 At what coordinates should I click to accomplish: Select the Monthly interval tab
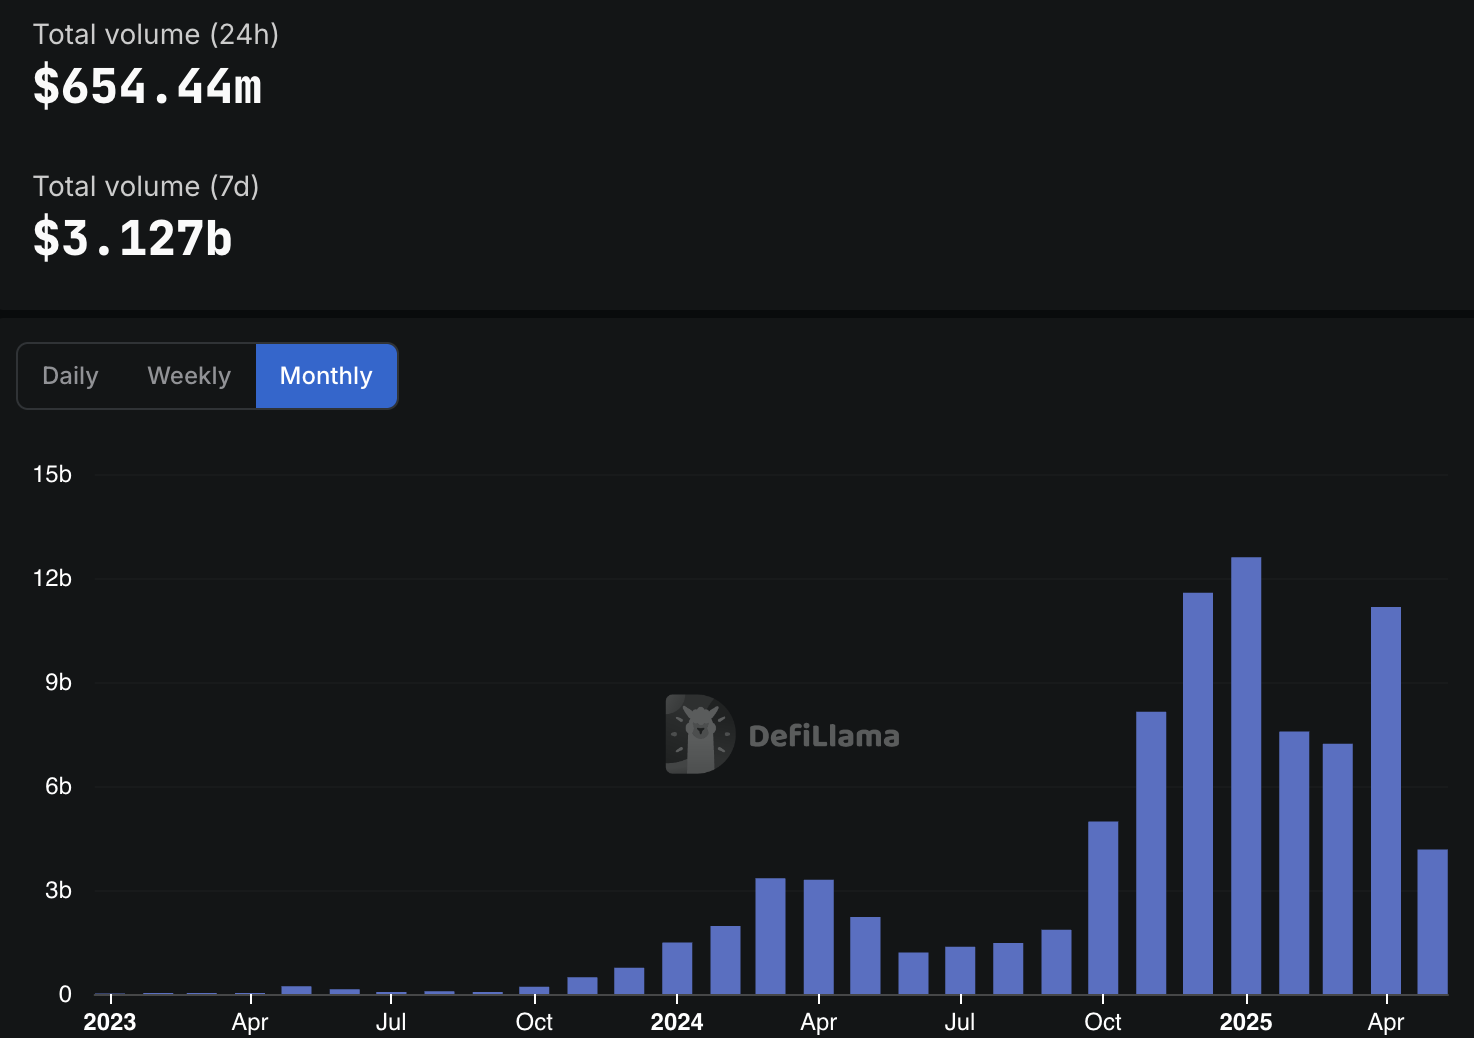(326, 376)
